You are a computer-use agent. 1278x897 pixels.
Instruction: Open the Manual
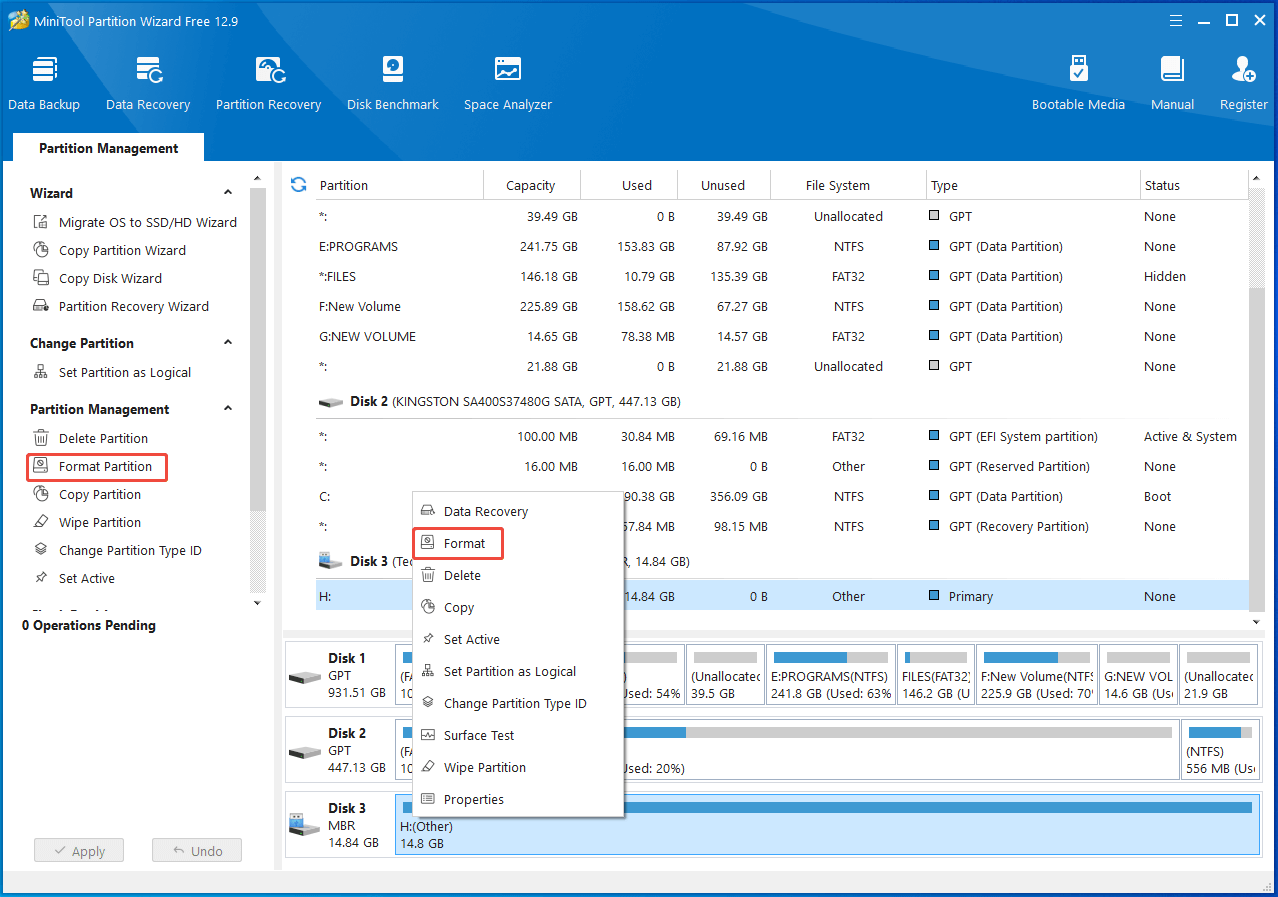pyautogui.click(x=1172, y=84)
